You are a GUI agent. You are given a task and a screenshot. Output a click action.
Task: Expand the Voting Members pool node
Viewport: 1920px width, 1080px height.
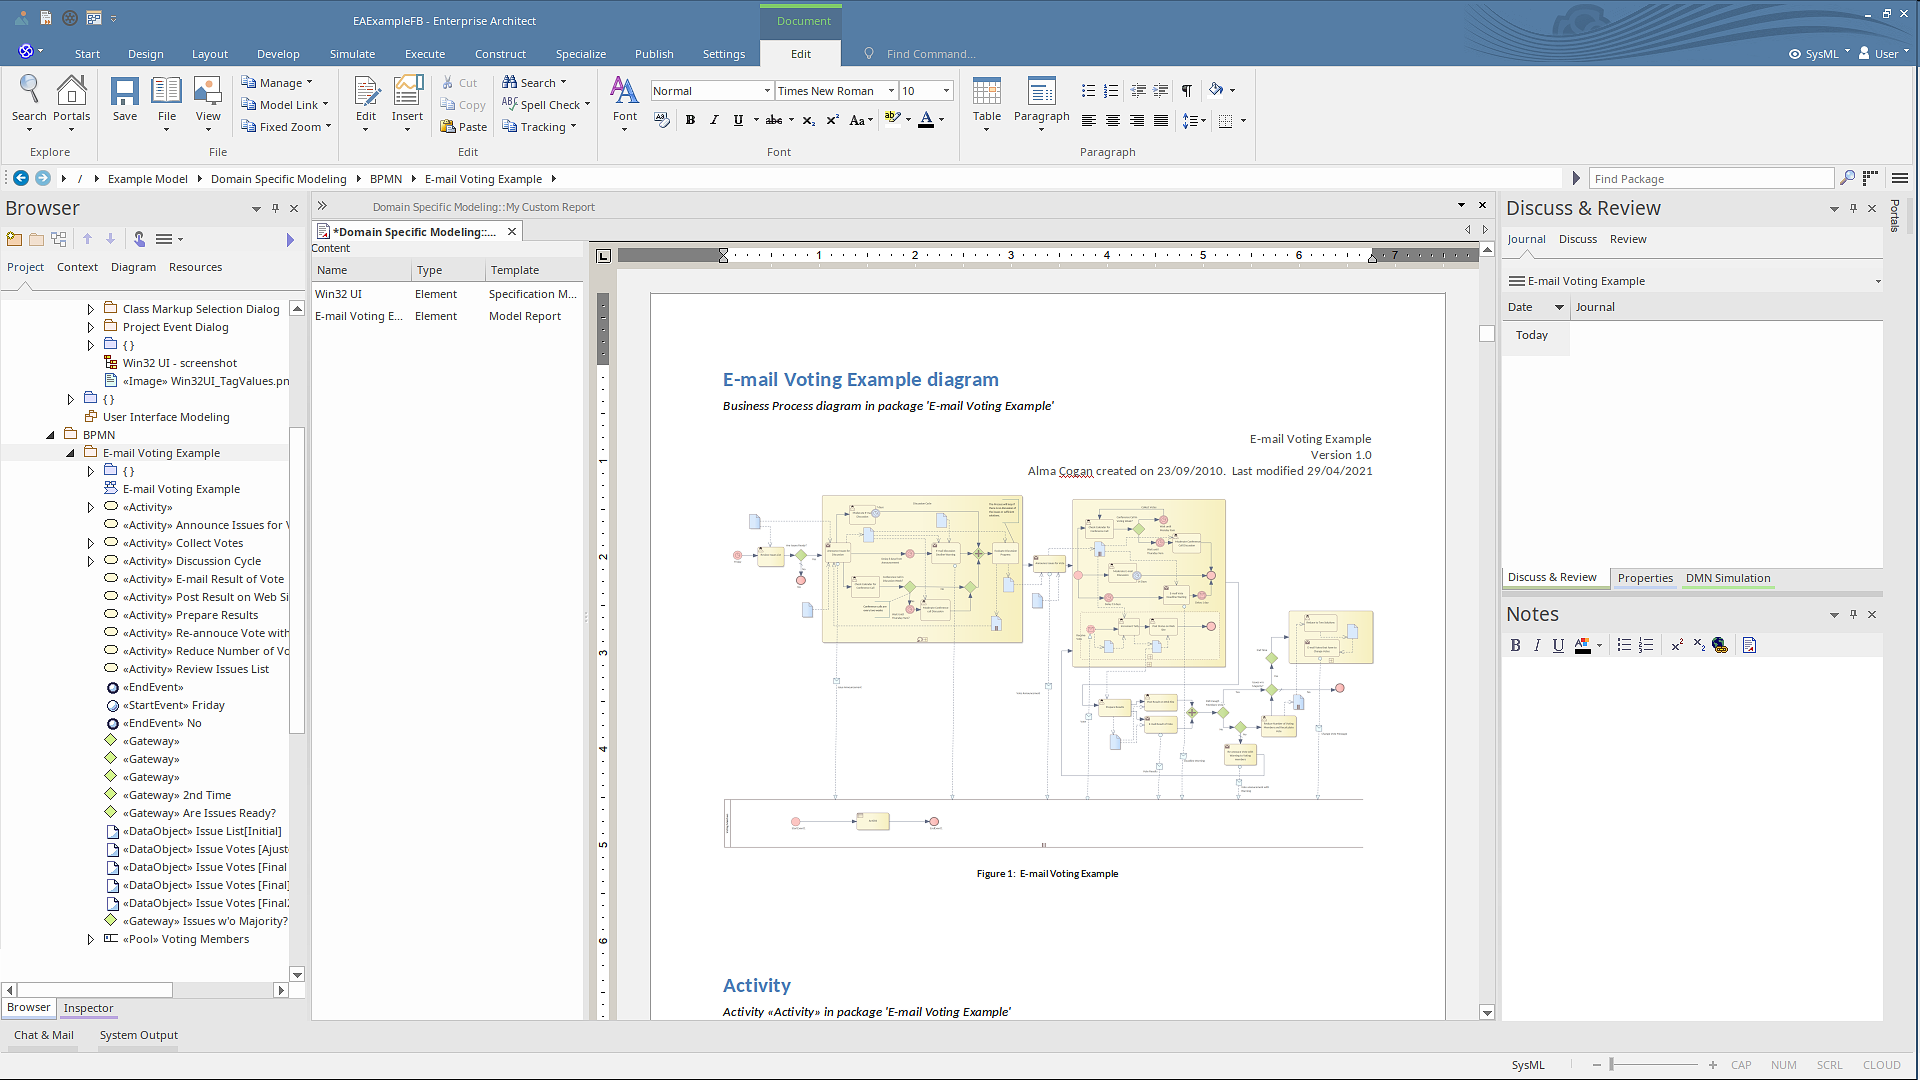pyautogui.click(x=90, y=940)
